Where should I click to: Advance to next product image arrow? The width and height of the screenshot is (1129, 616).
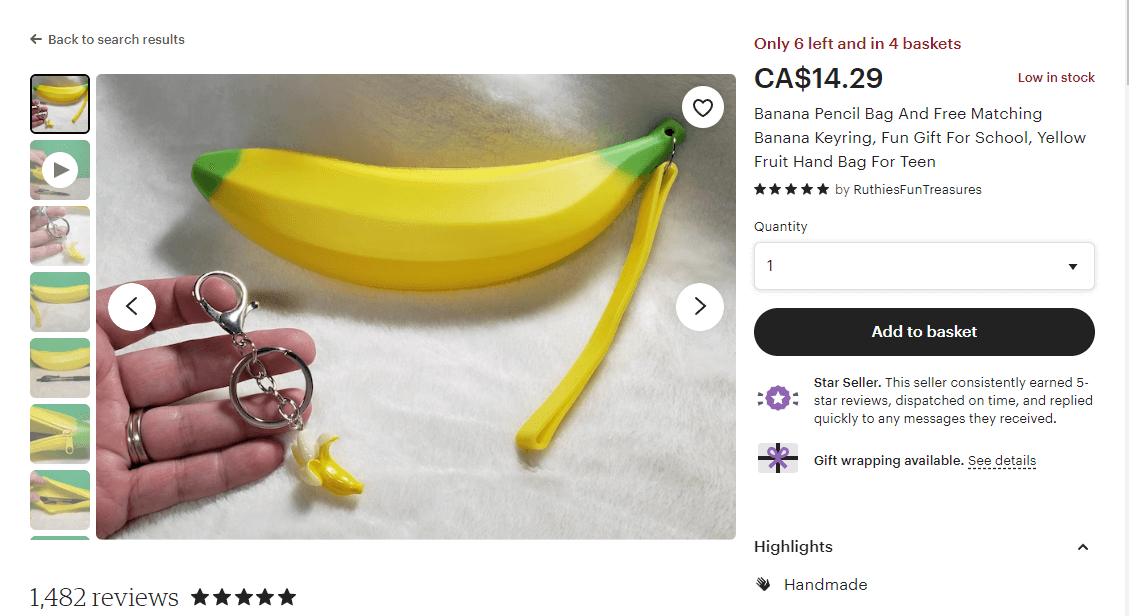pos(699,307)
